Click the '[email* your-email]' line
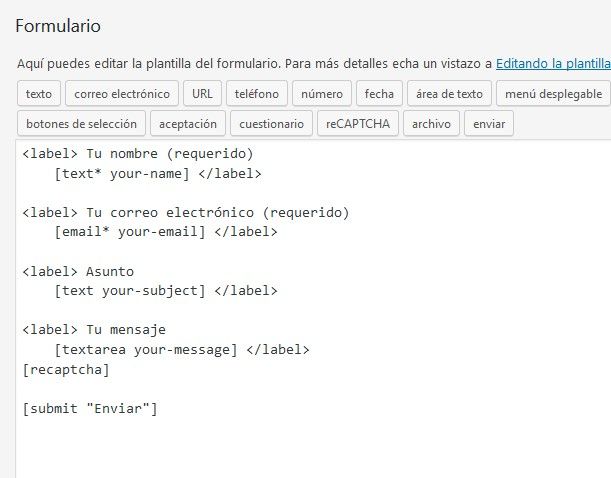611x478 pixels. click(166, 232)
